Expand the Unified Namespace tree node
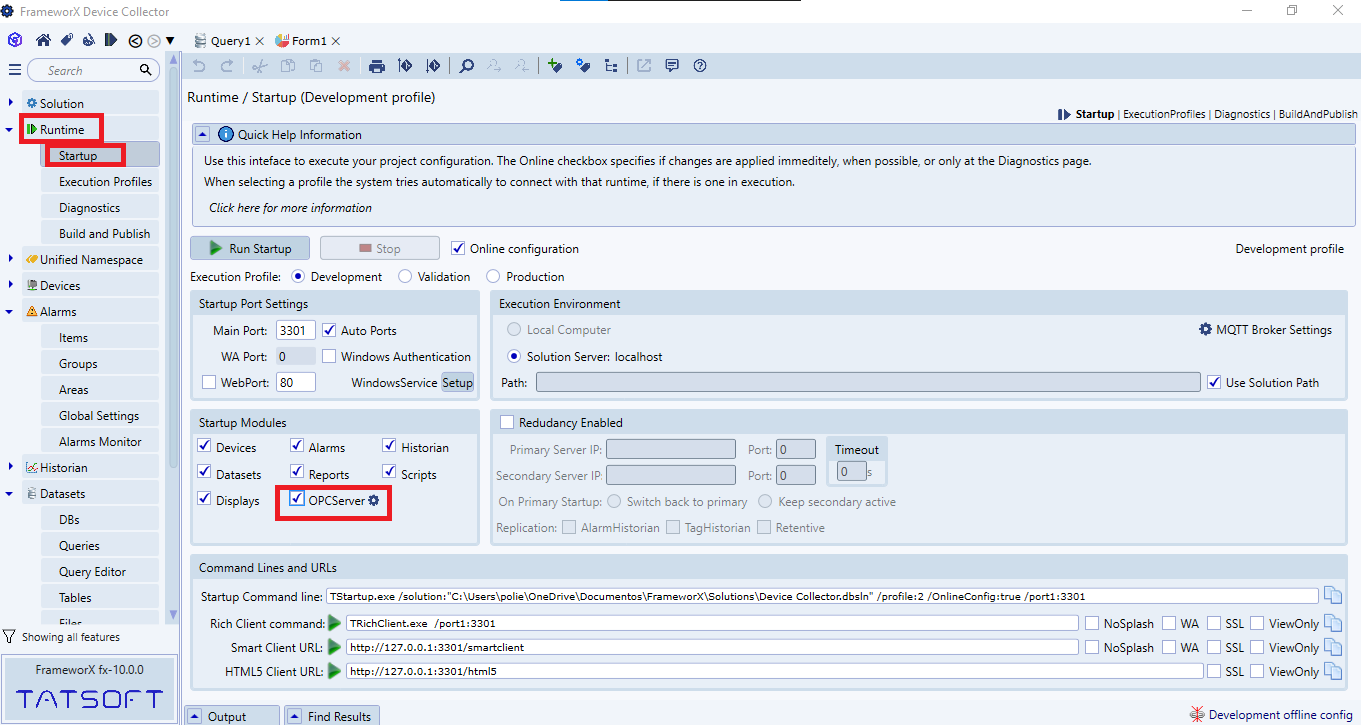The height and width of the screenshot is (725, 1361). (10, 259)
